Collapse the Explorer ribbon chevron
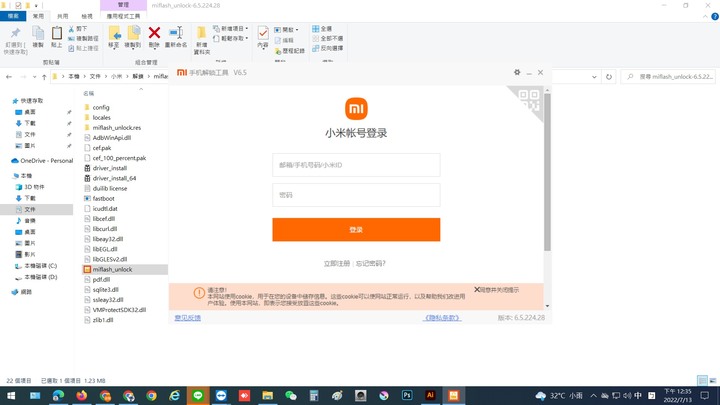Screen dimensions: 720x405 [x=705, y=17]
